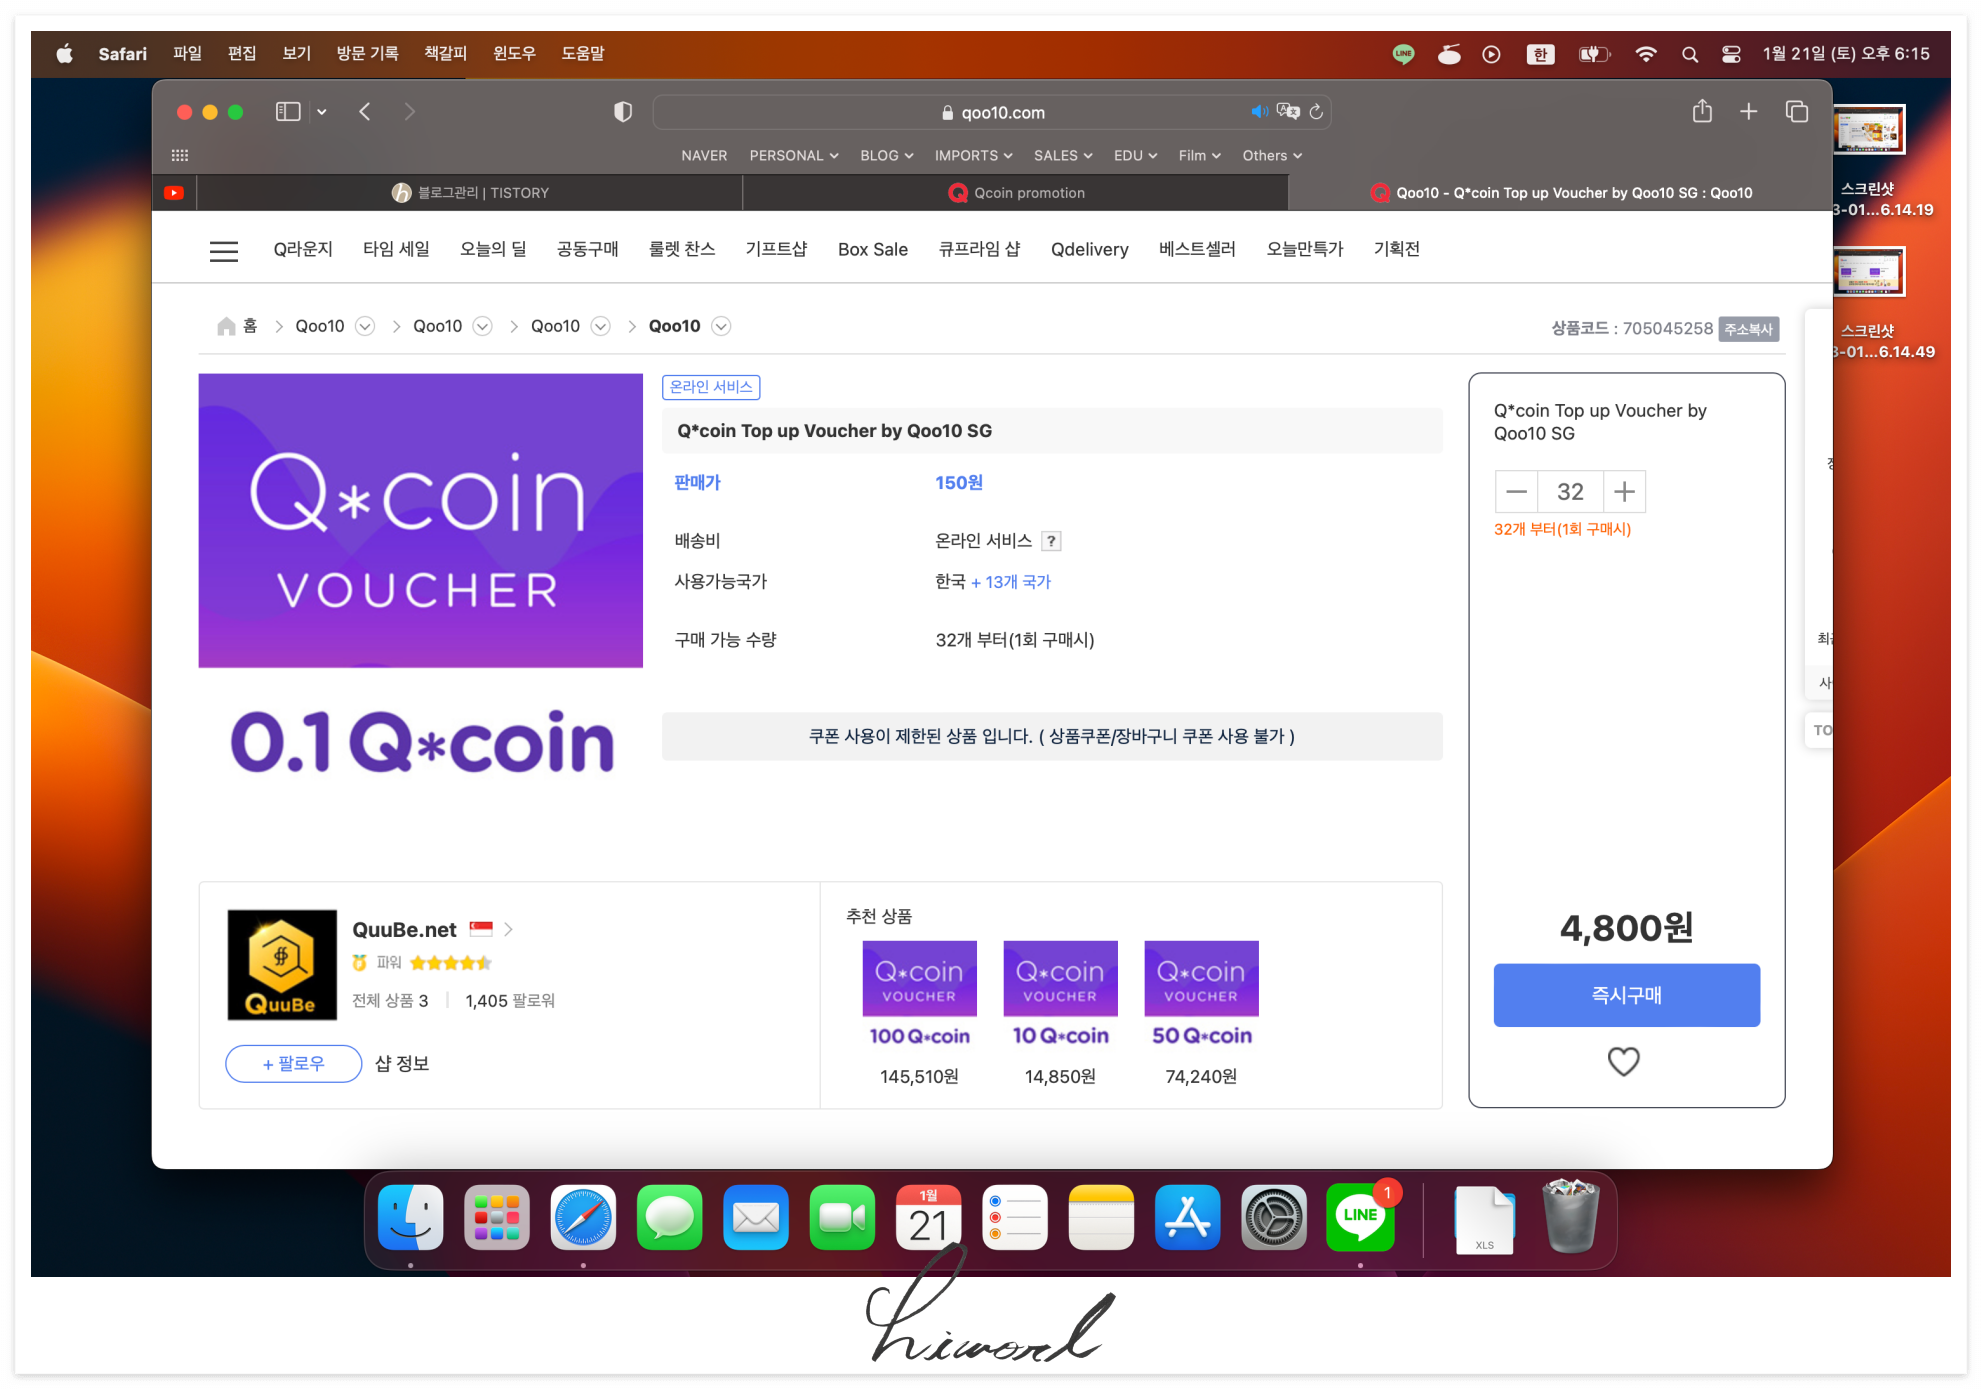Open Finder from the dock
The width and height of the screenshot is (1982, 1389).
pos(411,1218)
